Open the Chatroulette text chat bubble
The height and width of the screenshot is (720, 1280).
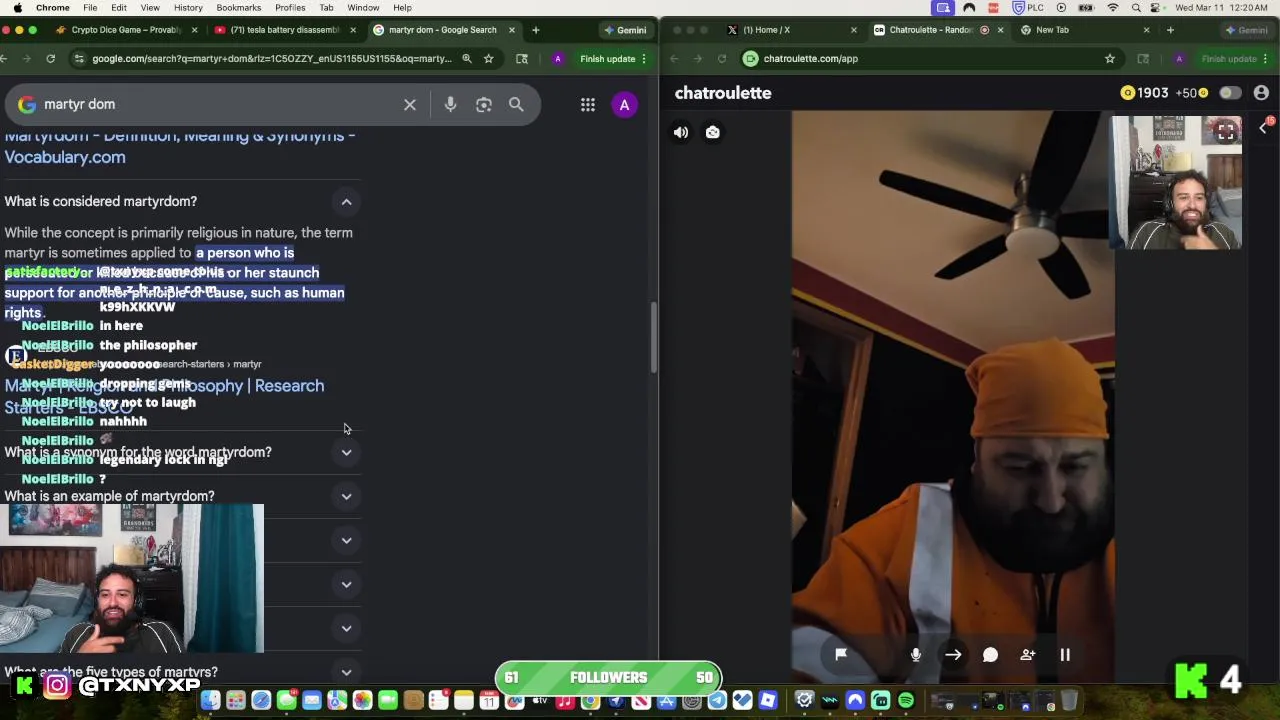click(x=990, y=654)
